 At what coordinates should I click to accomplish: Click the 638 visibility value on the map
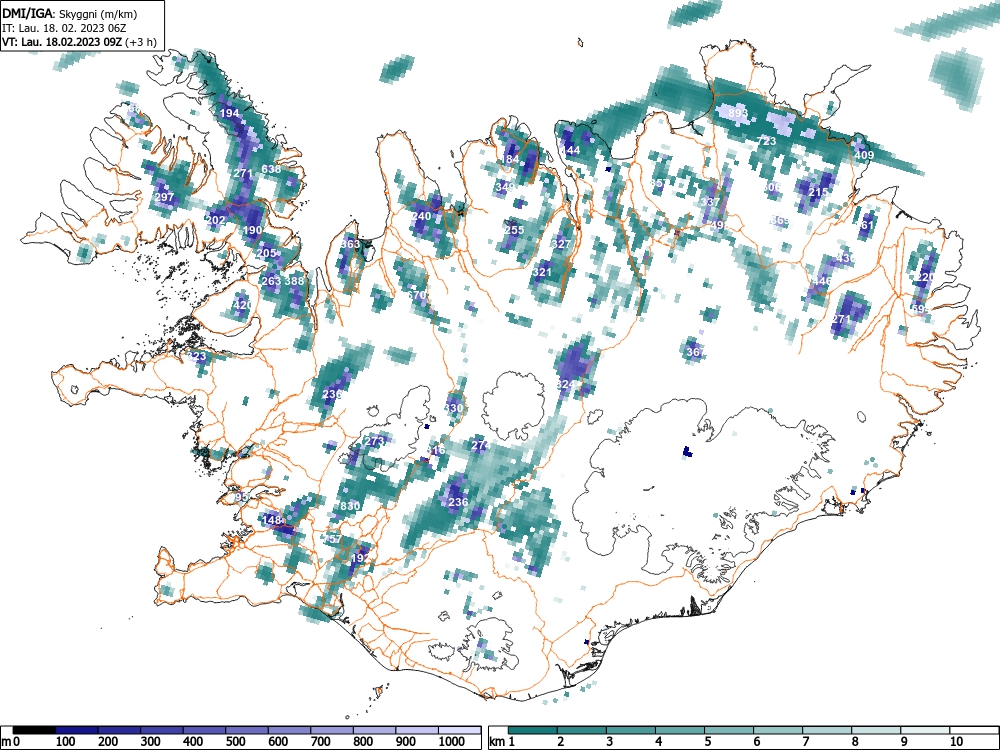[x=271, y=170]
